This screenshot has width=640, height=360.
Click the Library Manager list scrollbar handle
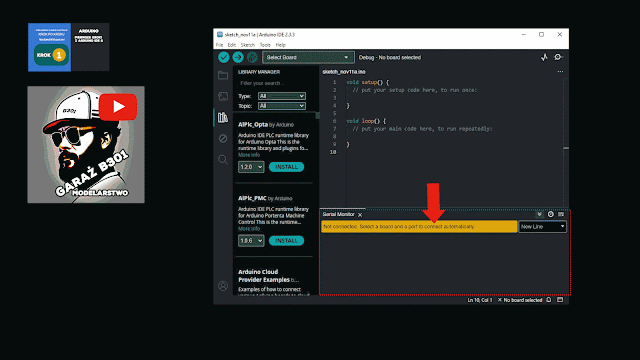(x=317, y=116)
